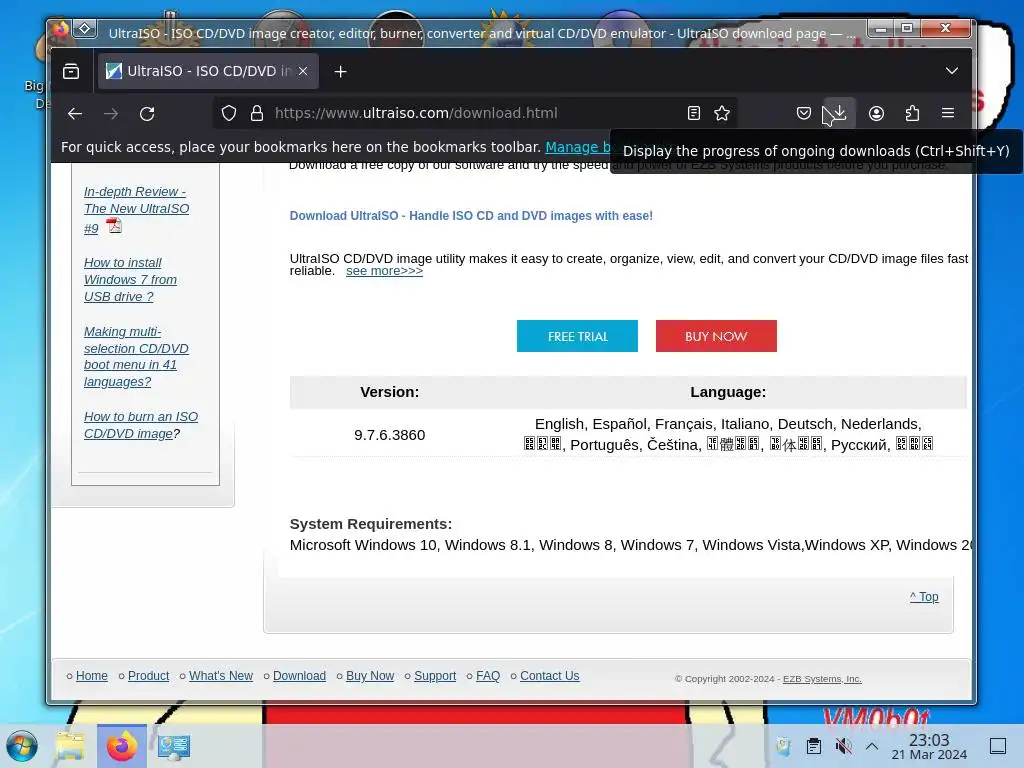Open Product in the footer navigation
The width and height of the screenshot is (1024, 768).
pos(148,676)
